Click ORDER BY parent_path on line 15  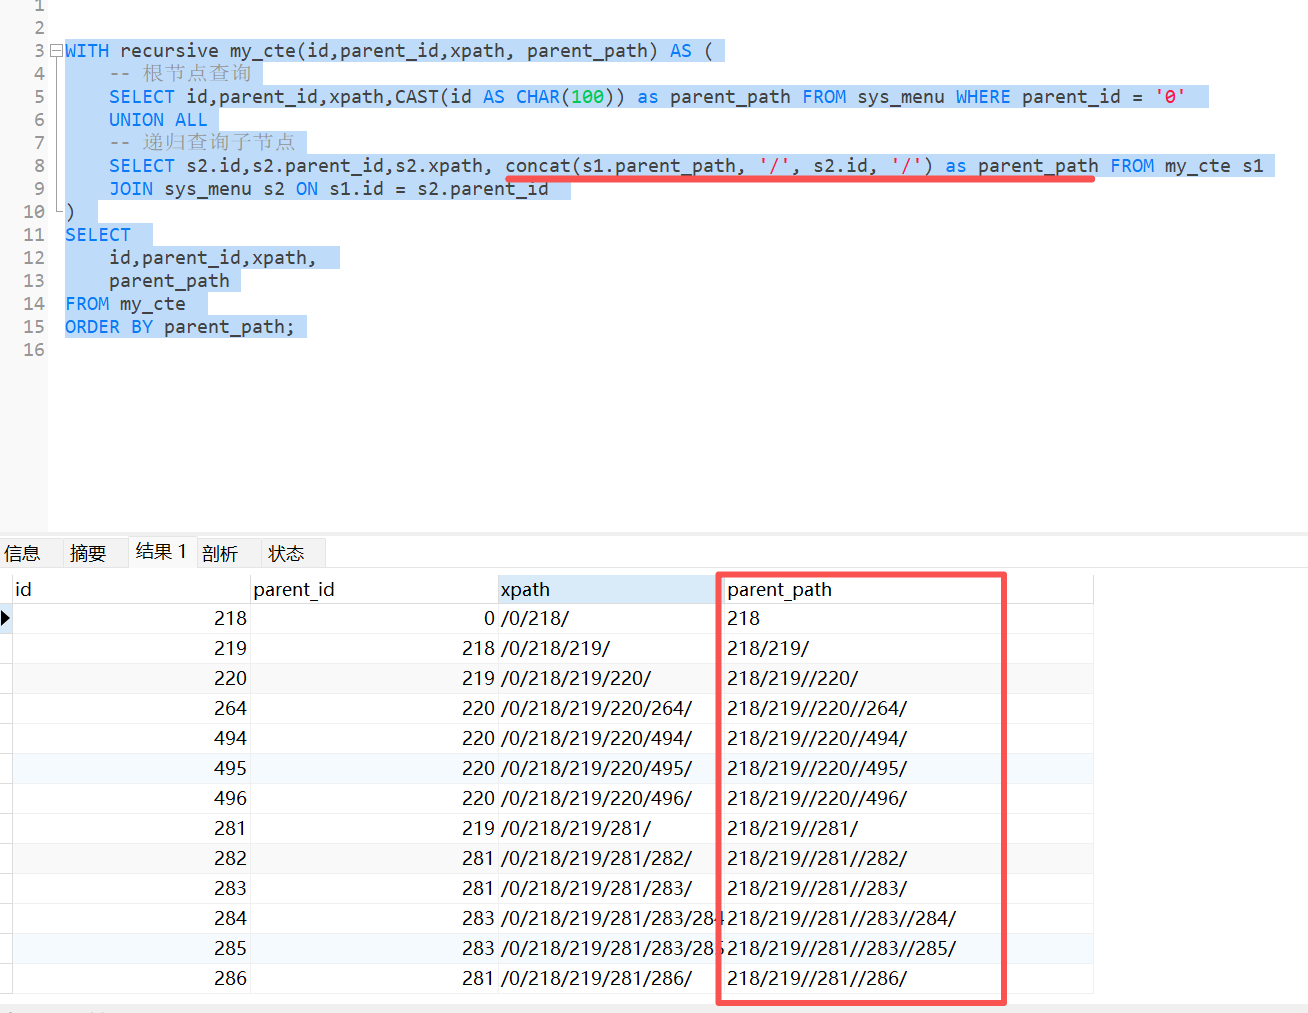coord(180,327)
